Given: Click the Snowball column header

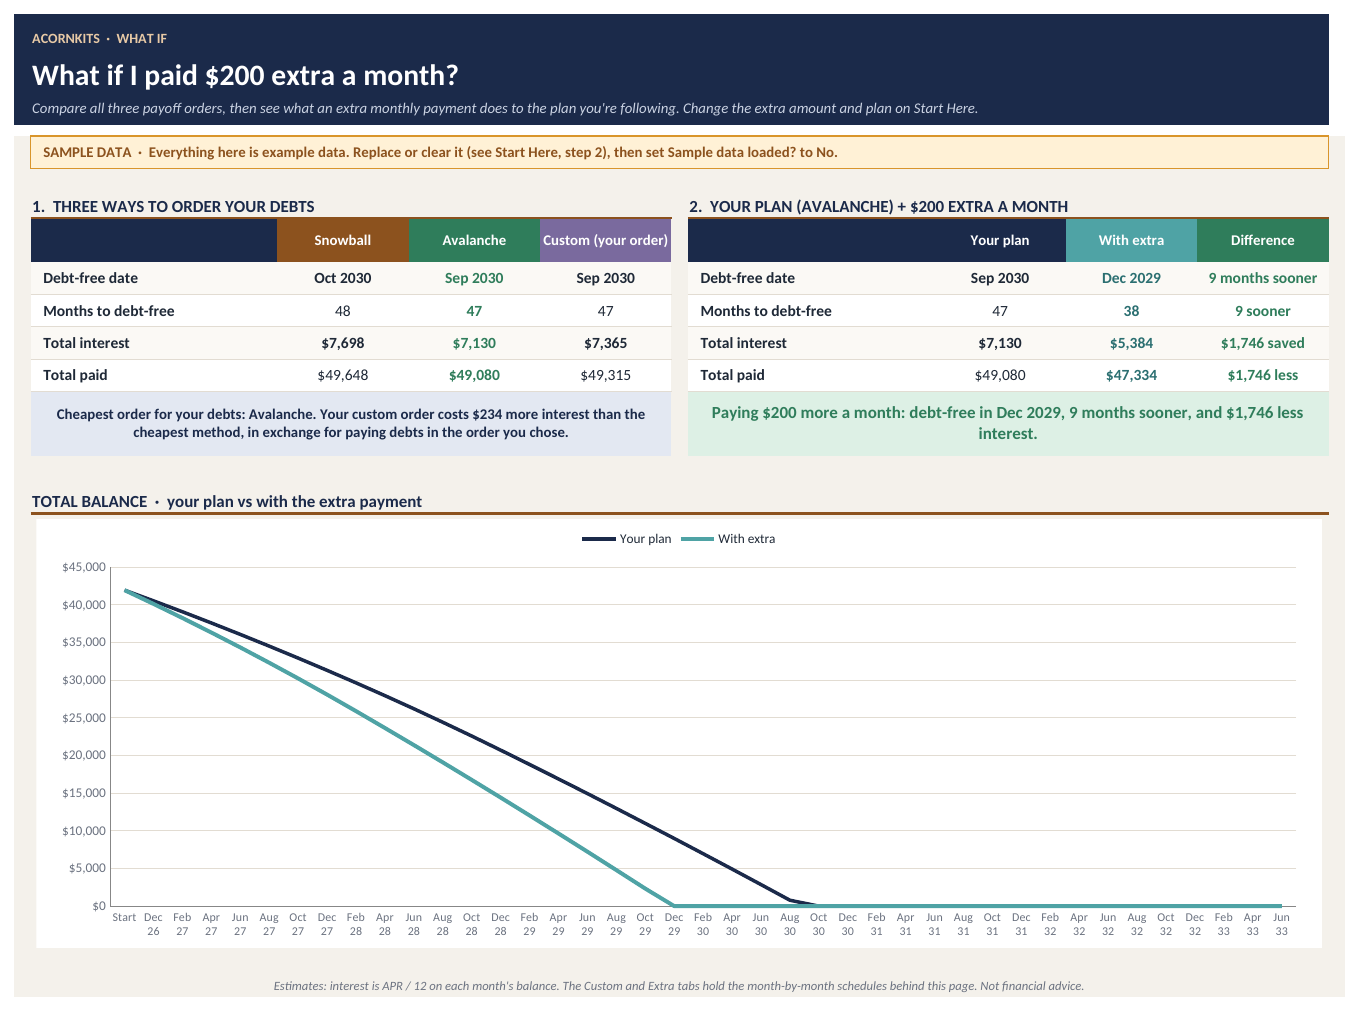Looking at the screenshot, I should point(343,240).
